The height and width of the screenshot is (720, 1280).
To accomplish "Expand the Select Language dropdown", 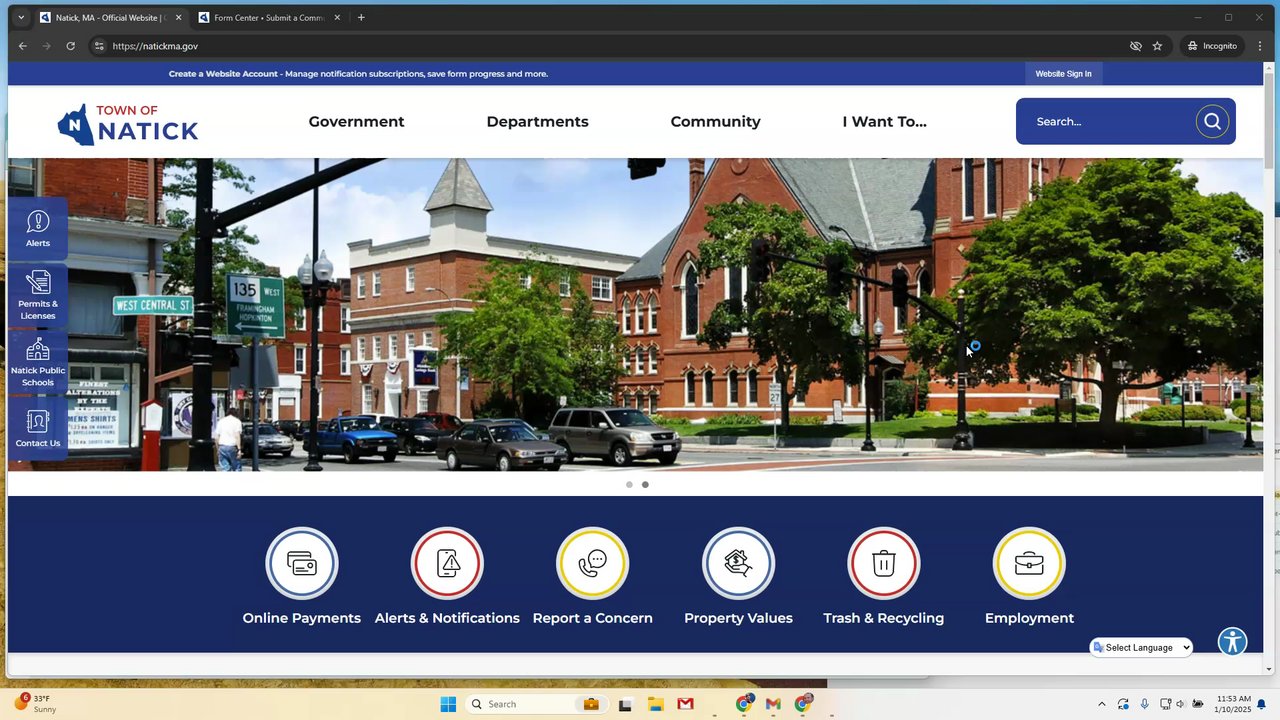I will pyautogui.click(x=1142, y=648).
